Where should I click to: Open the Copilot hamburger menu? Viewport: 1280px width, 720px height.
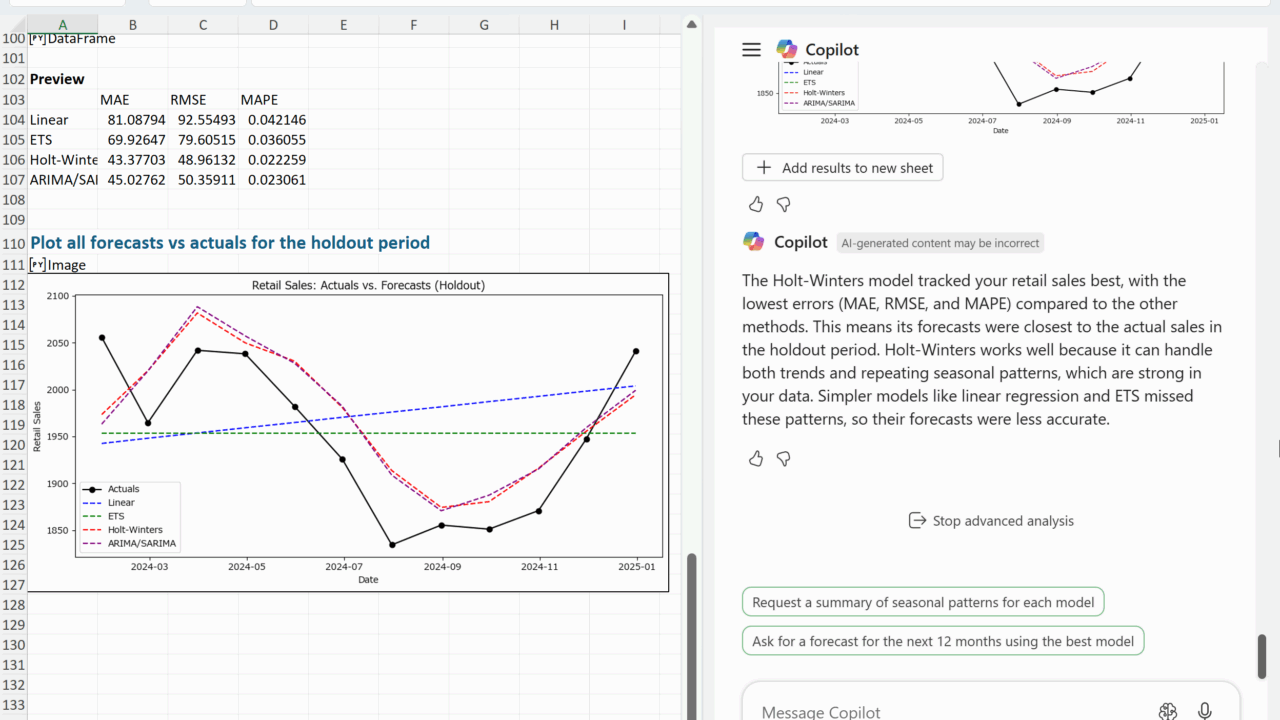[x=751, y=50]
